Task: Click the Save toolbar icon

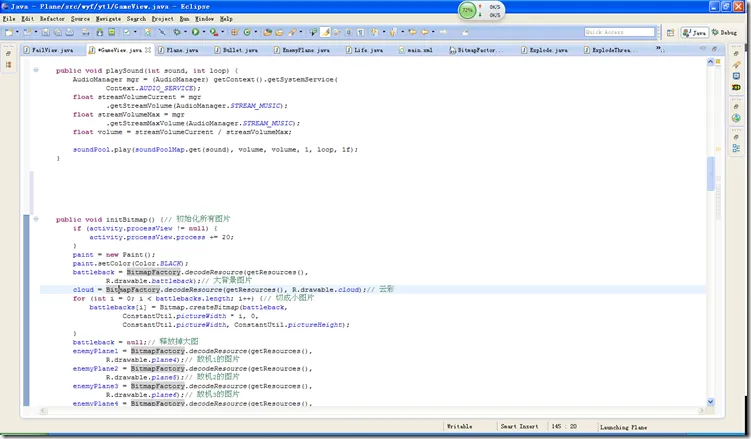Action: 46,32
